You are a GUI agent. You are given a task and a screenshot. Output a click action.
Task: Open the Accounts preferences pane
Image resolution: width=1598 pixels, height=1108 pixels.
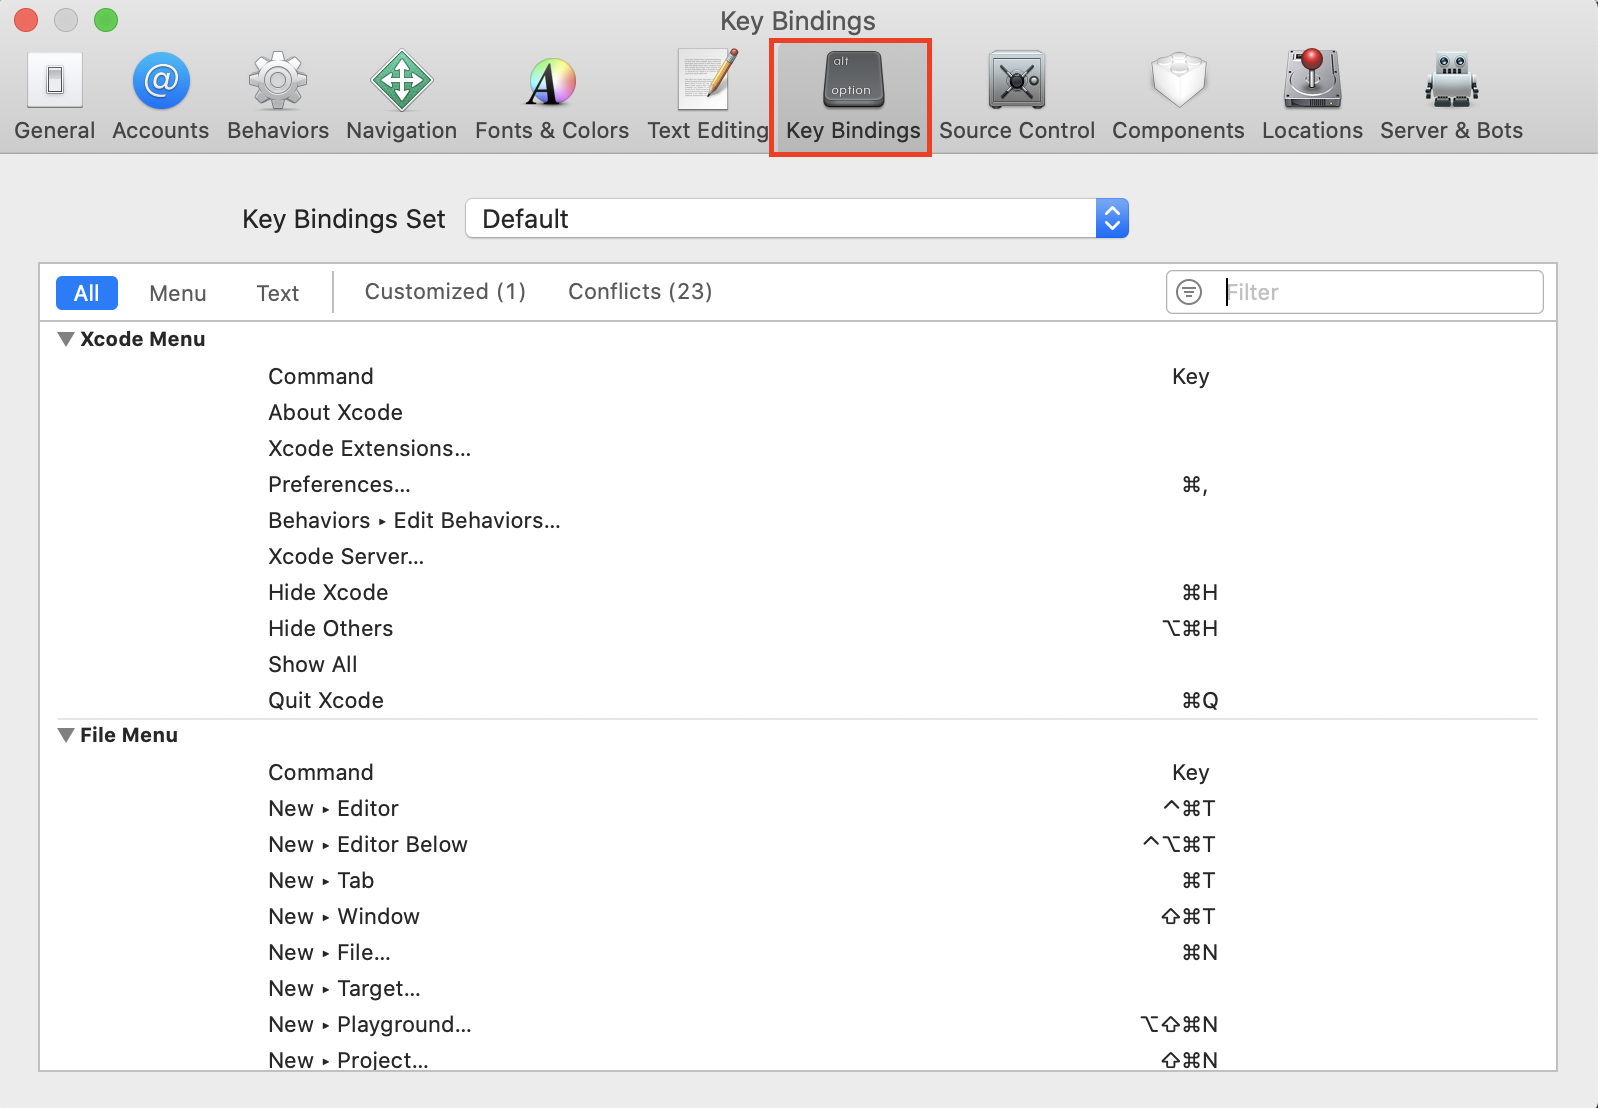(161, 97)
